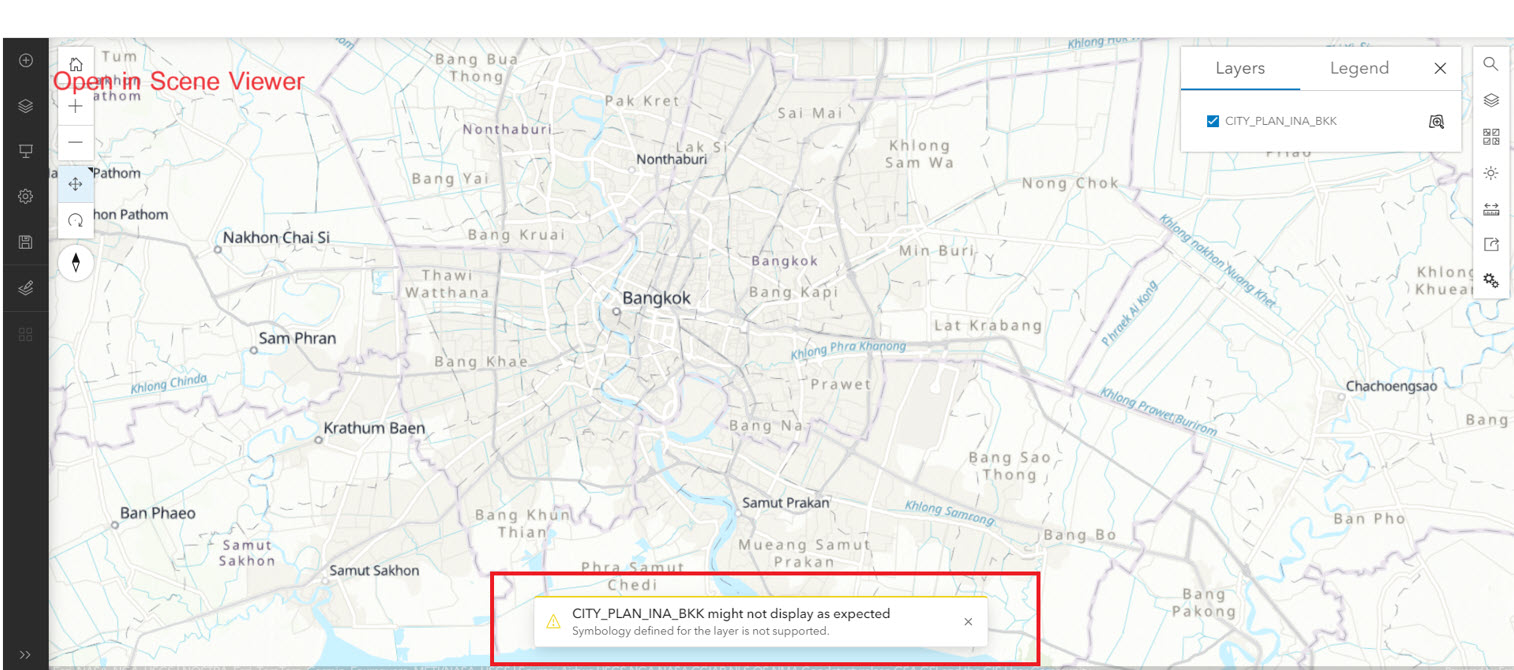Toggle the pan navigation mode
1514x670 pixels.
(x=76, y=184)
